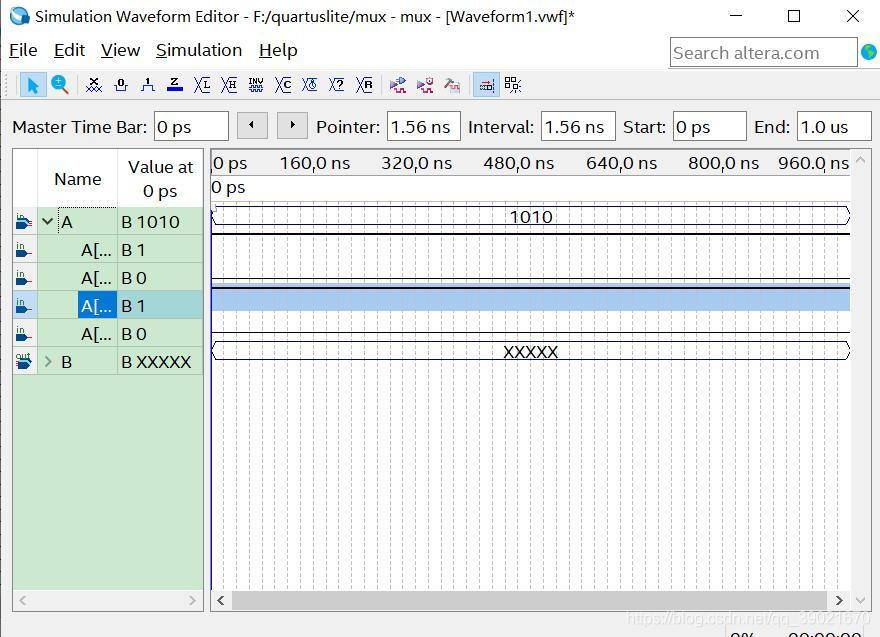The height and width of the screenshot is (637, 880).
Task: Toggle Snap to Transition button
Action: pos(512,85)
